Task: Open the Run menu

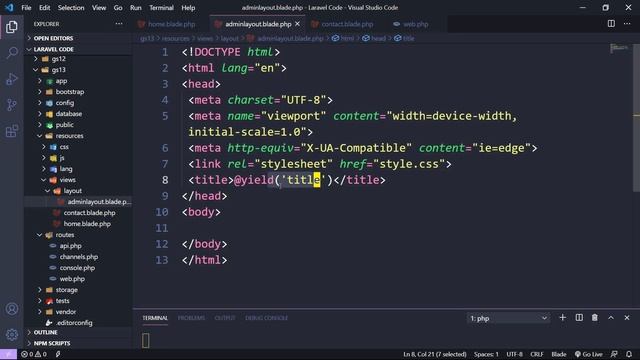Action: coord(136,8)
